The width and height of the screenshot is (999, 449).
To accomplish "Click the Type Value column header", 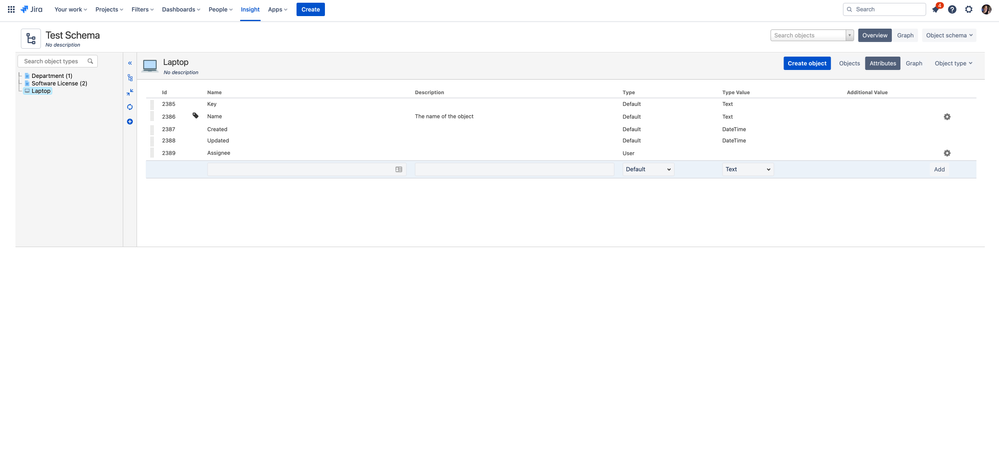I will tap(736, 92).
